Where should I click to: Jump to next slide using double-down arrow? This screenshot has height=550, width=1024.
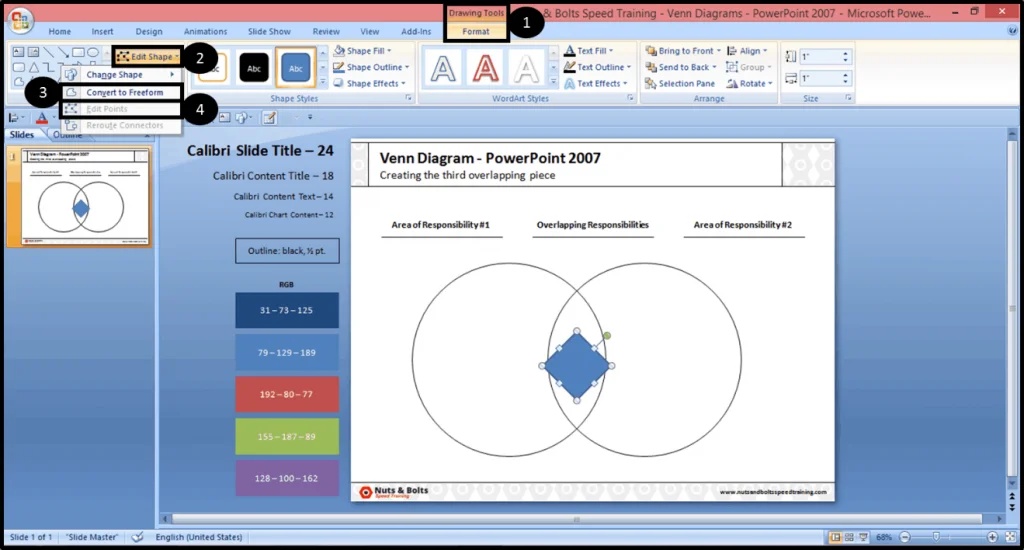pyautogui.click(x=1012, y=508)
